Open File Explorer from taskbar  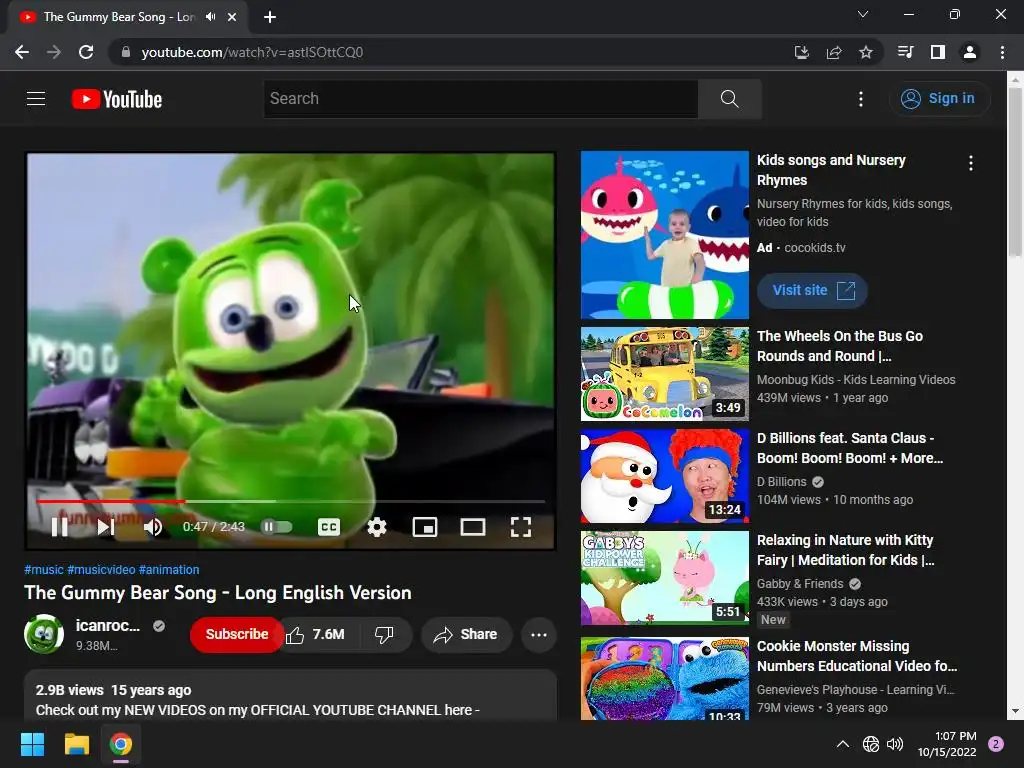pyautogui.click(x=76, y=744)
